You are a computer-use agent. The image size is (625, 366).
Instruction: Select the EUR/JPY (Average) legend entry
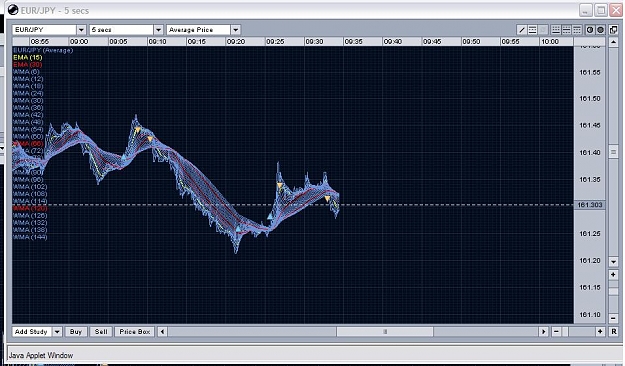coord(43,50)
